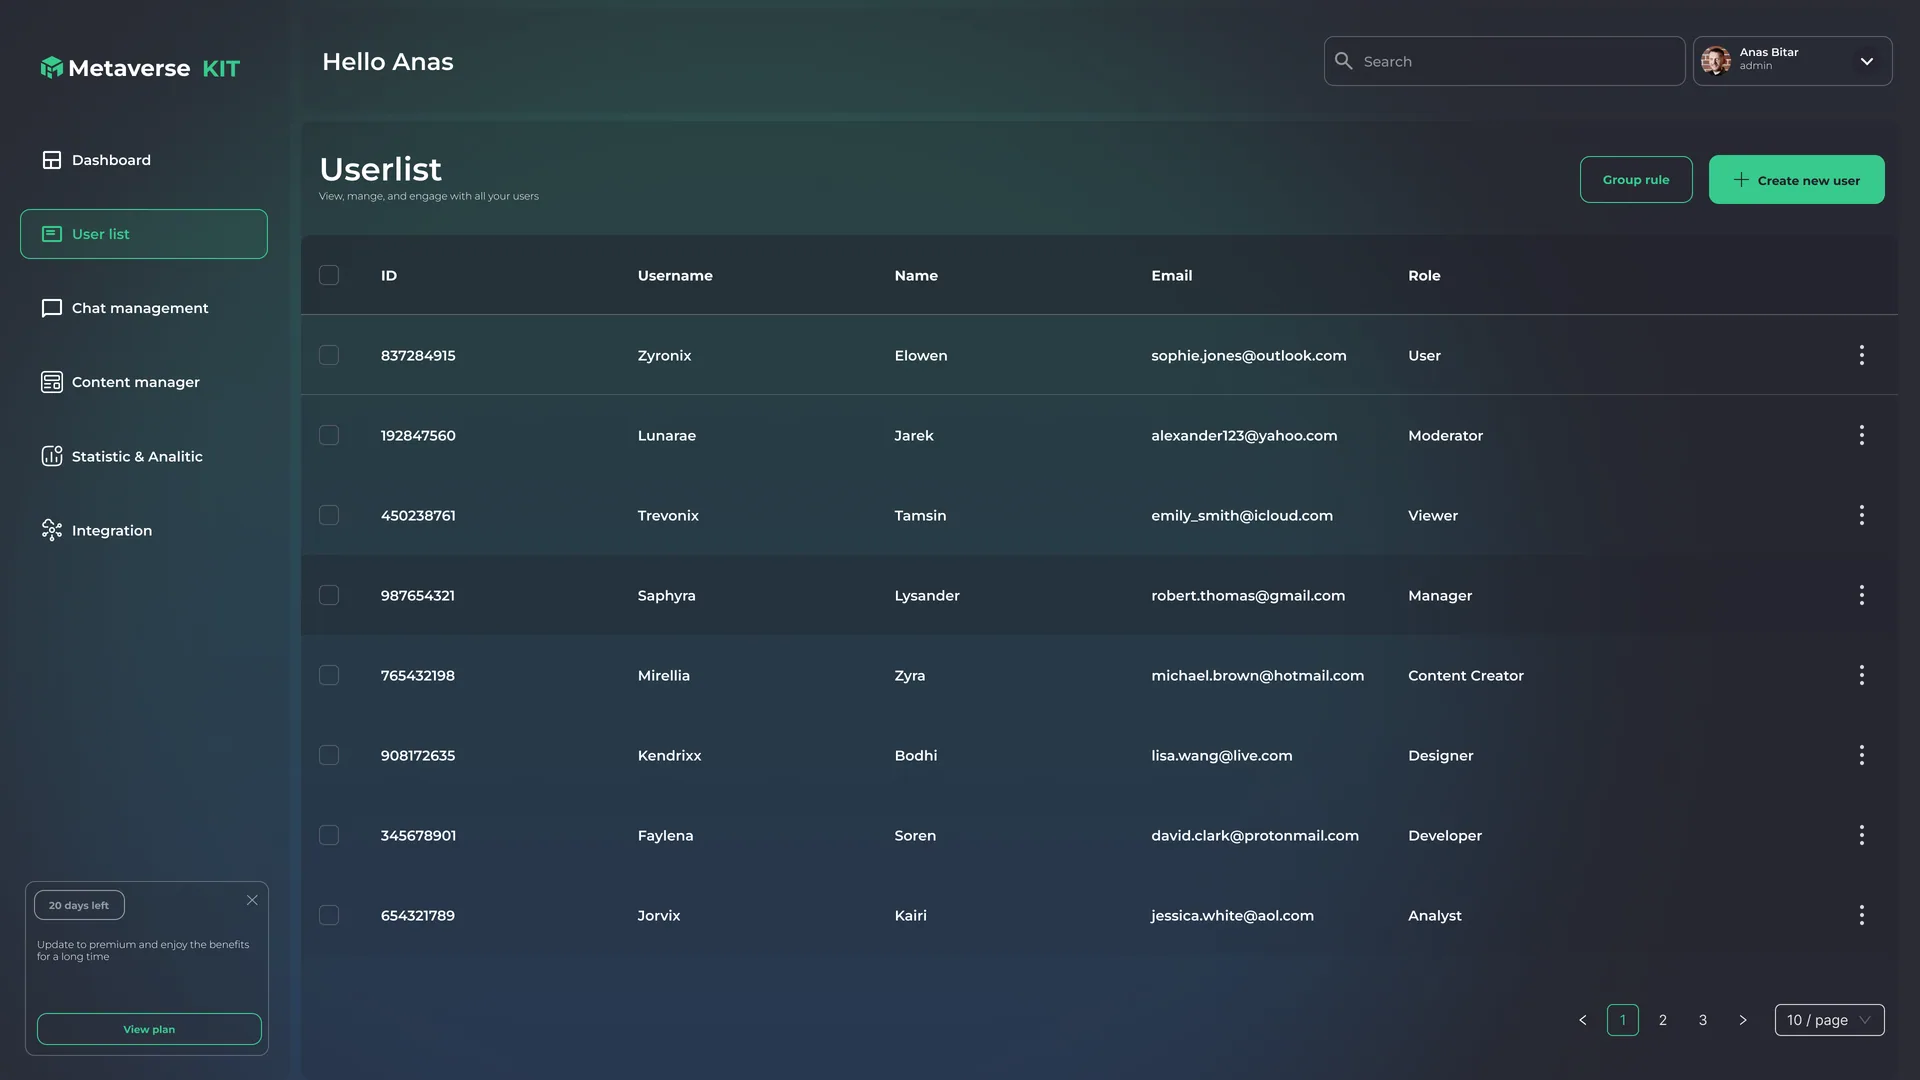This screenshot has height=1080, width=1920.
Task: Expand the Anas Bitar profile dropdown
Action: tap(1866, 61)
